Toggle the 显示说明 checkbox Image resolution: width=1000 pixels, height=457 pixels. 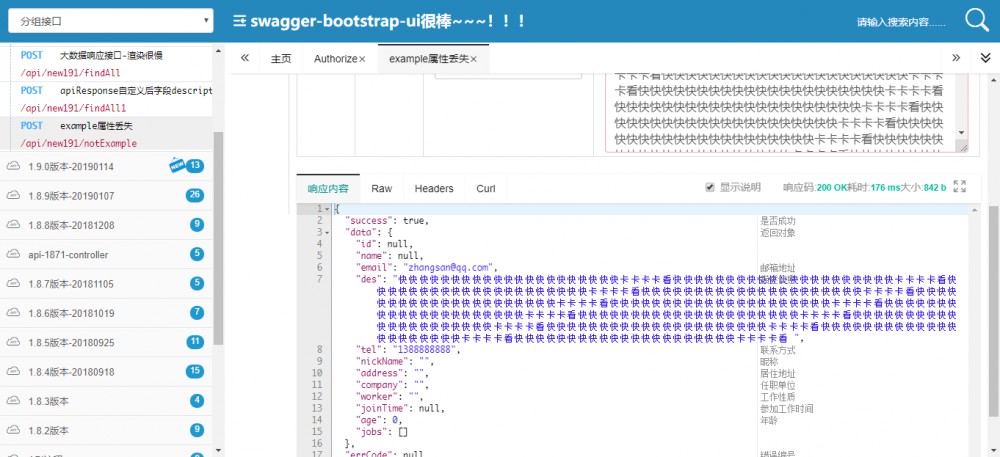[709, 187]
